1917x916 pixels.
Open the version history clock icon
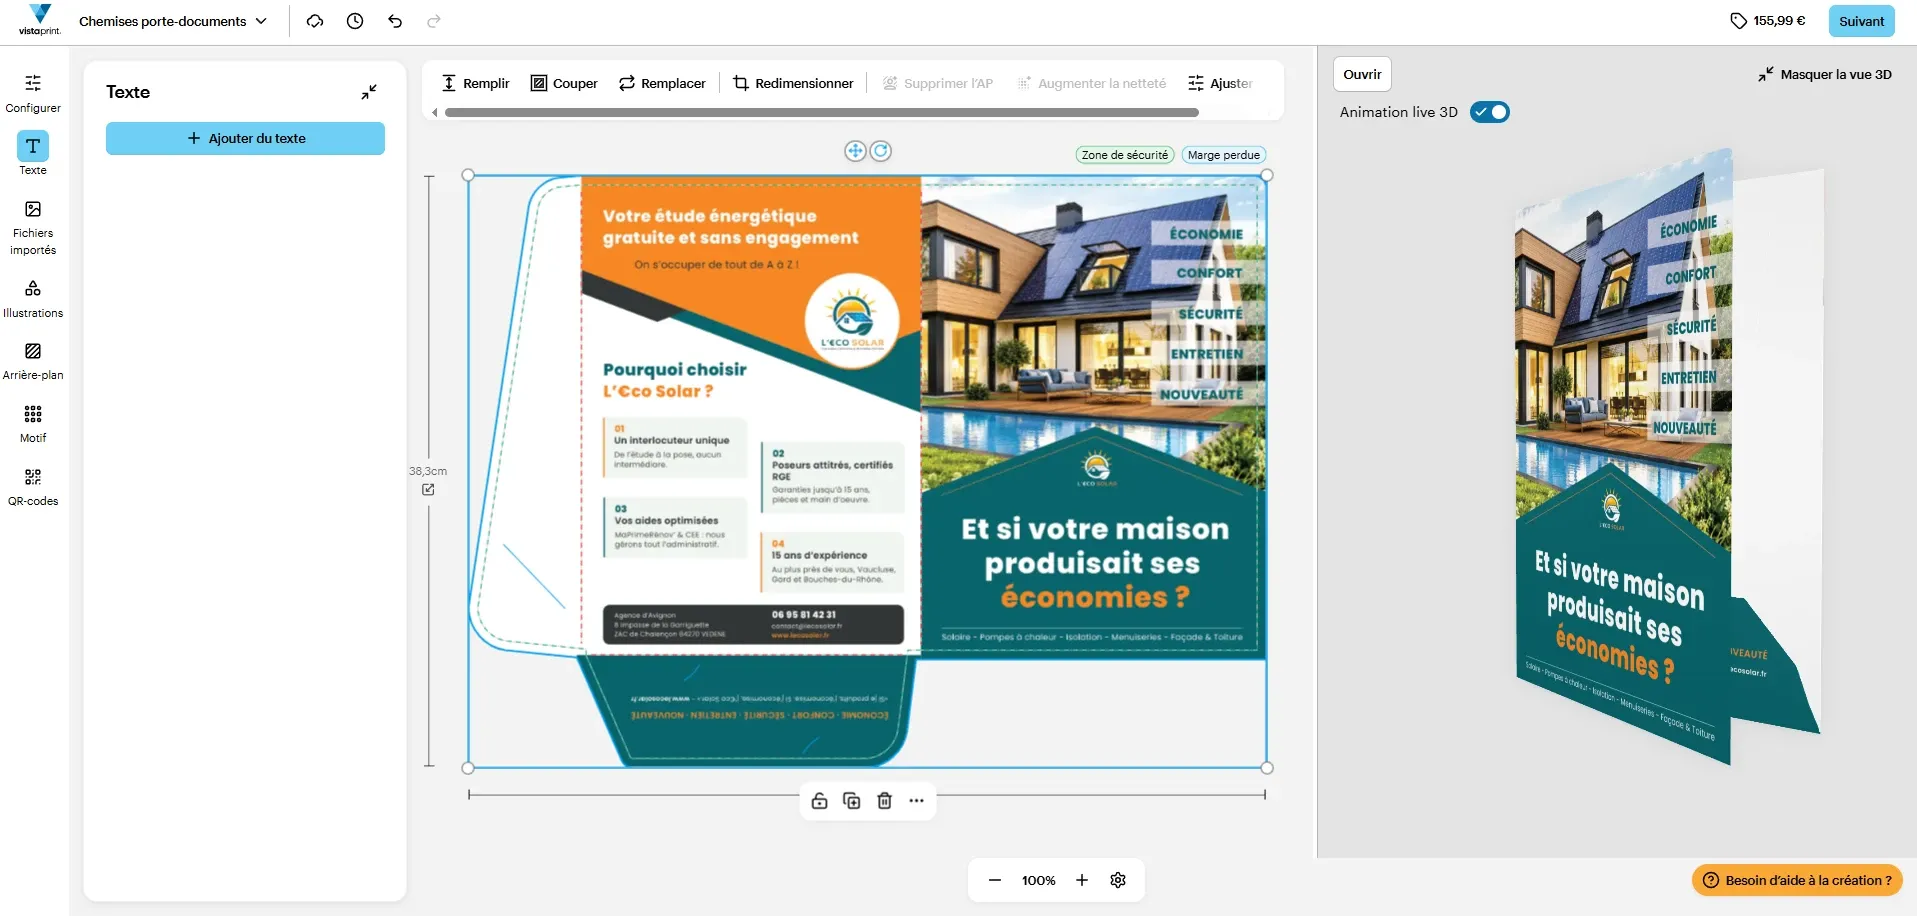tap(355, 21)
